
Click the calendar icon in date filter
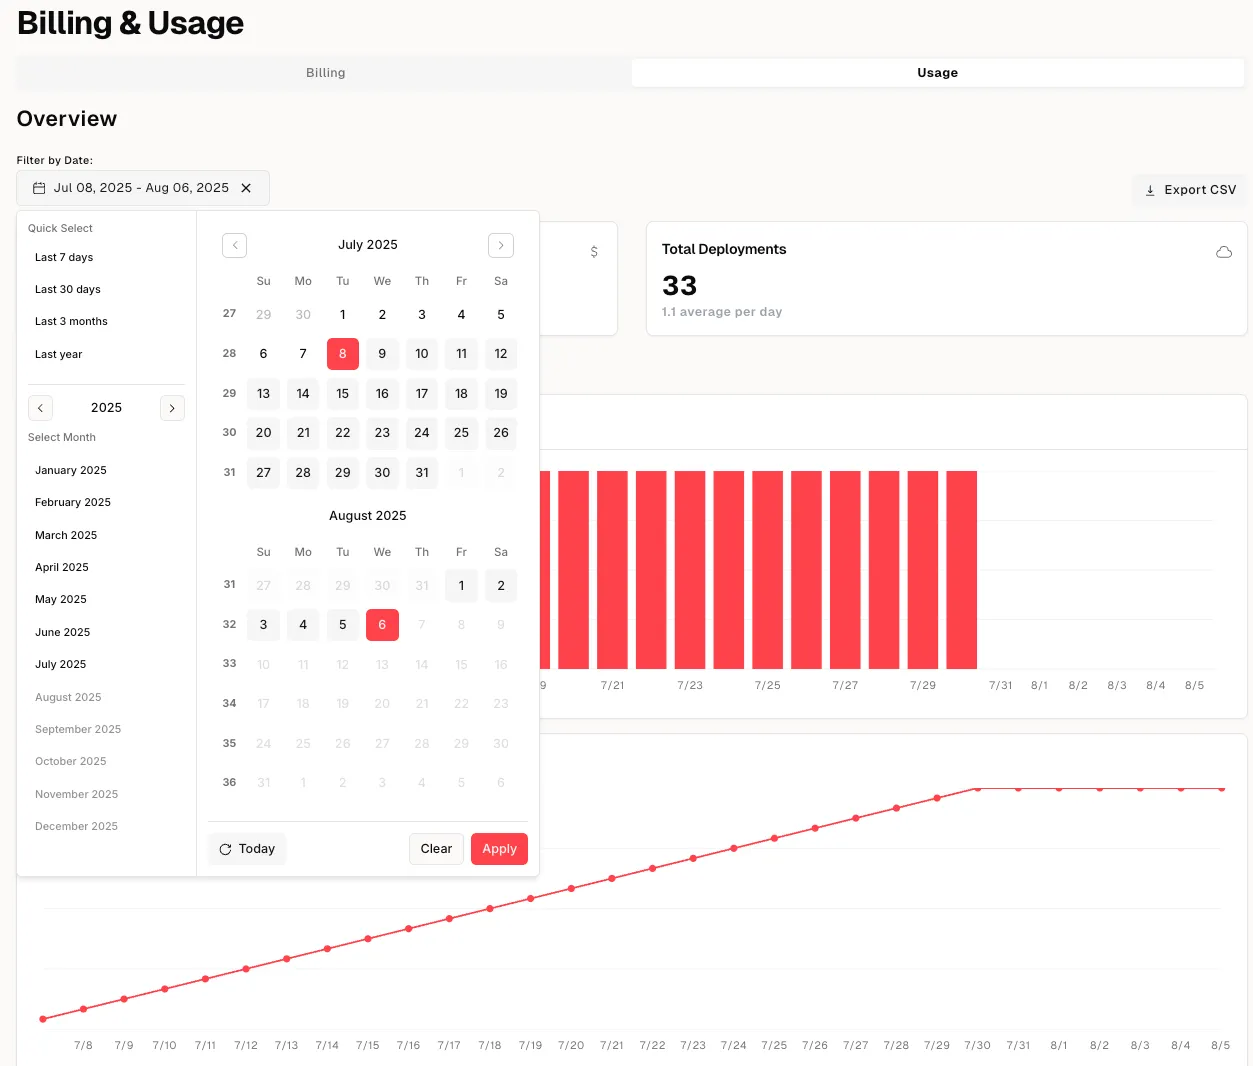point(39,188)
